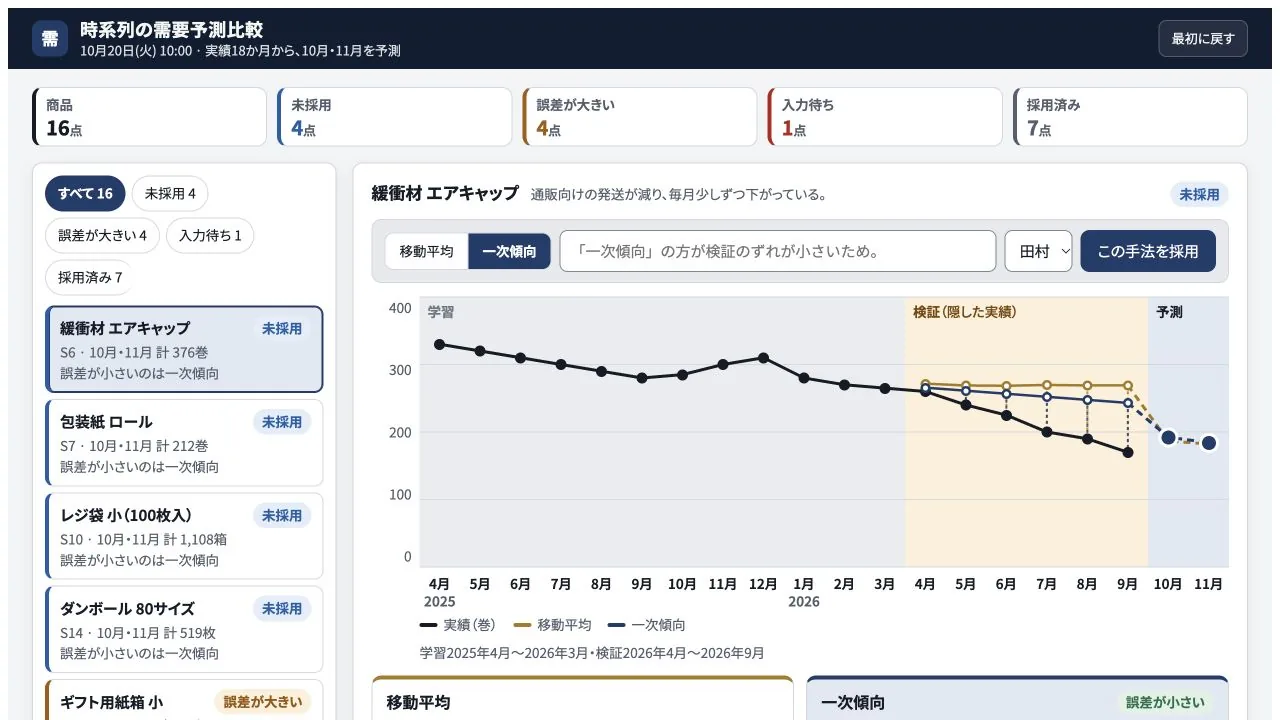Select 一次傾向 in the method toggle
Screen dimensions: 1280x720
509,251
